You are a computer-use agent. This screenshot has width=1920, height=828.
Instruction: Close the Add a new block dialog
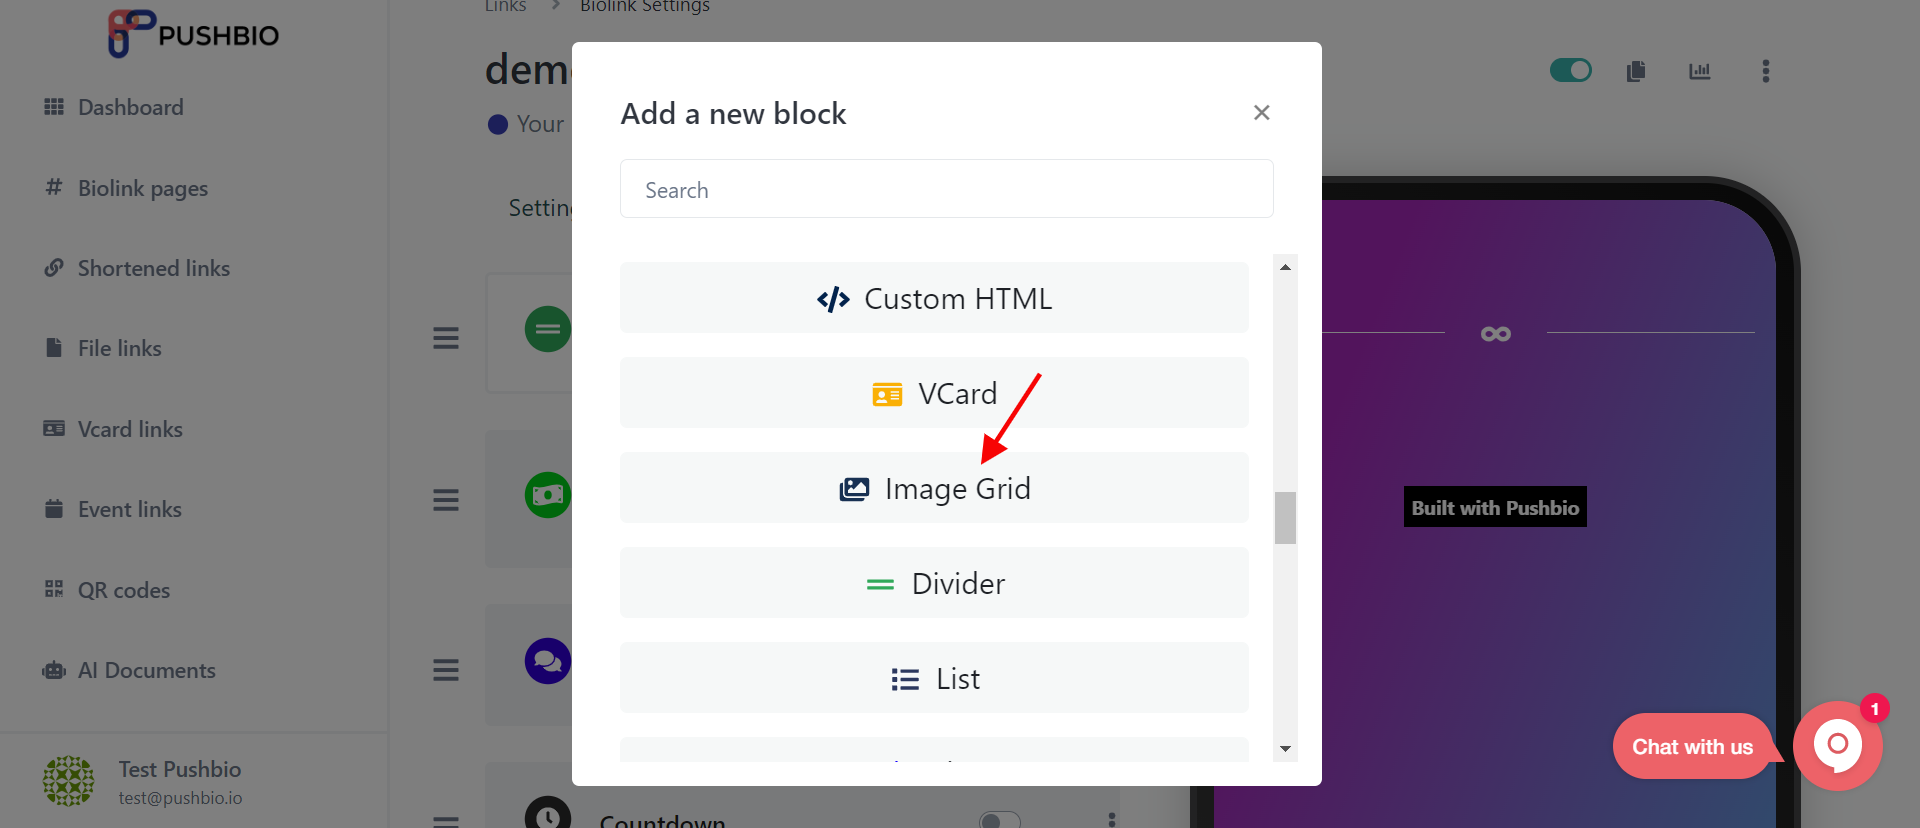point(1262,113)
